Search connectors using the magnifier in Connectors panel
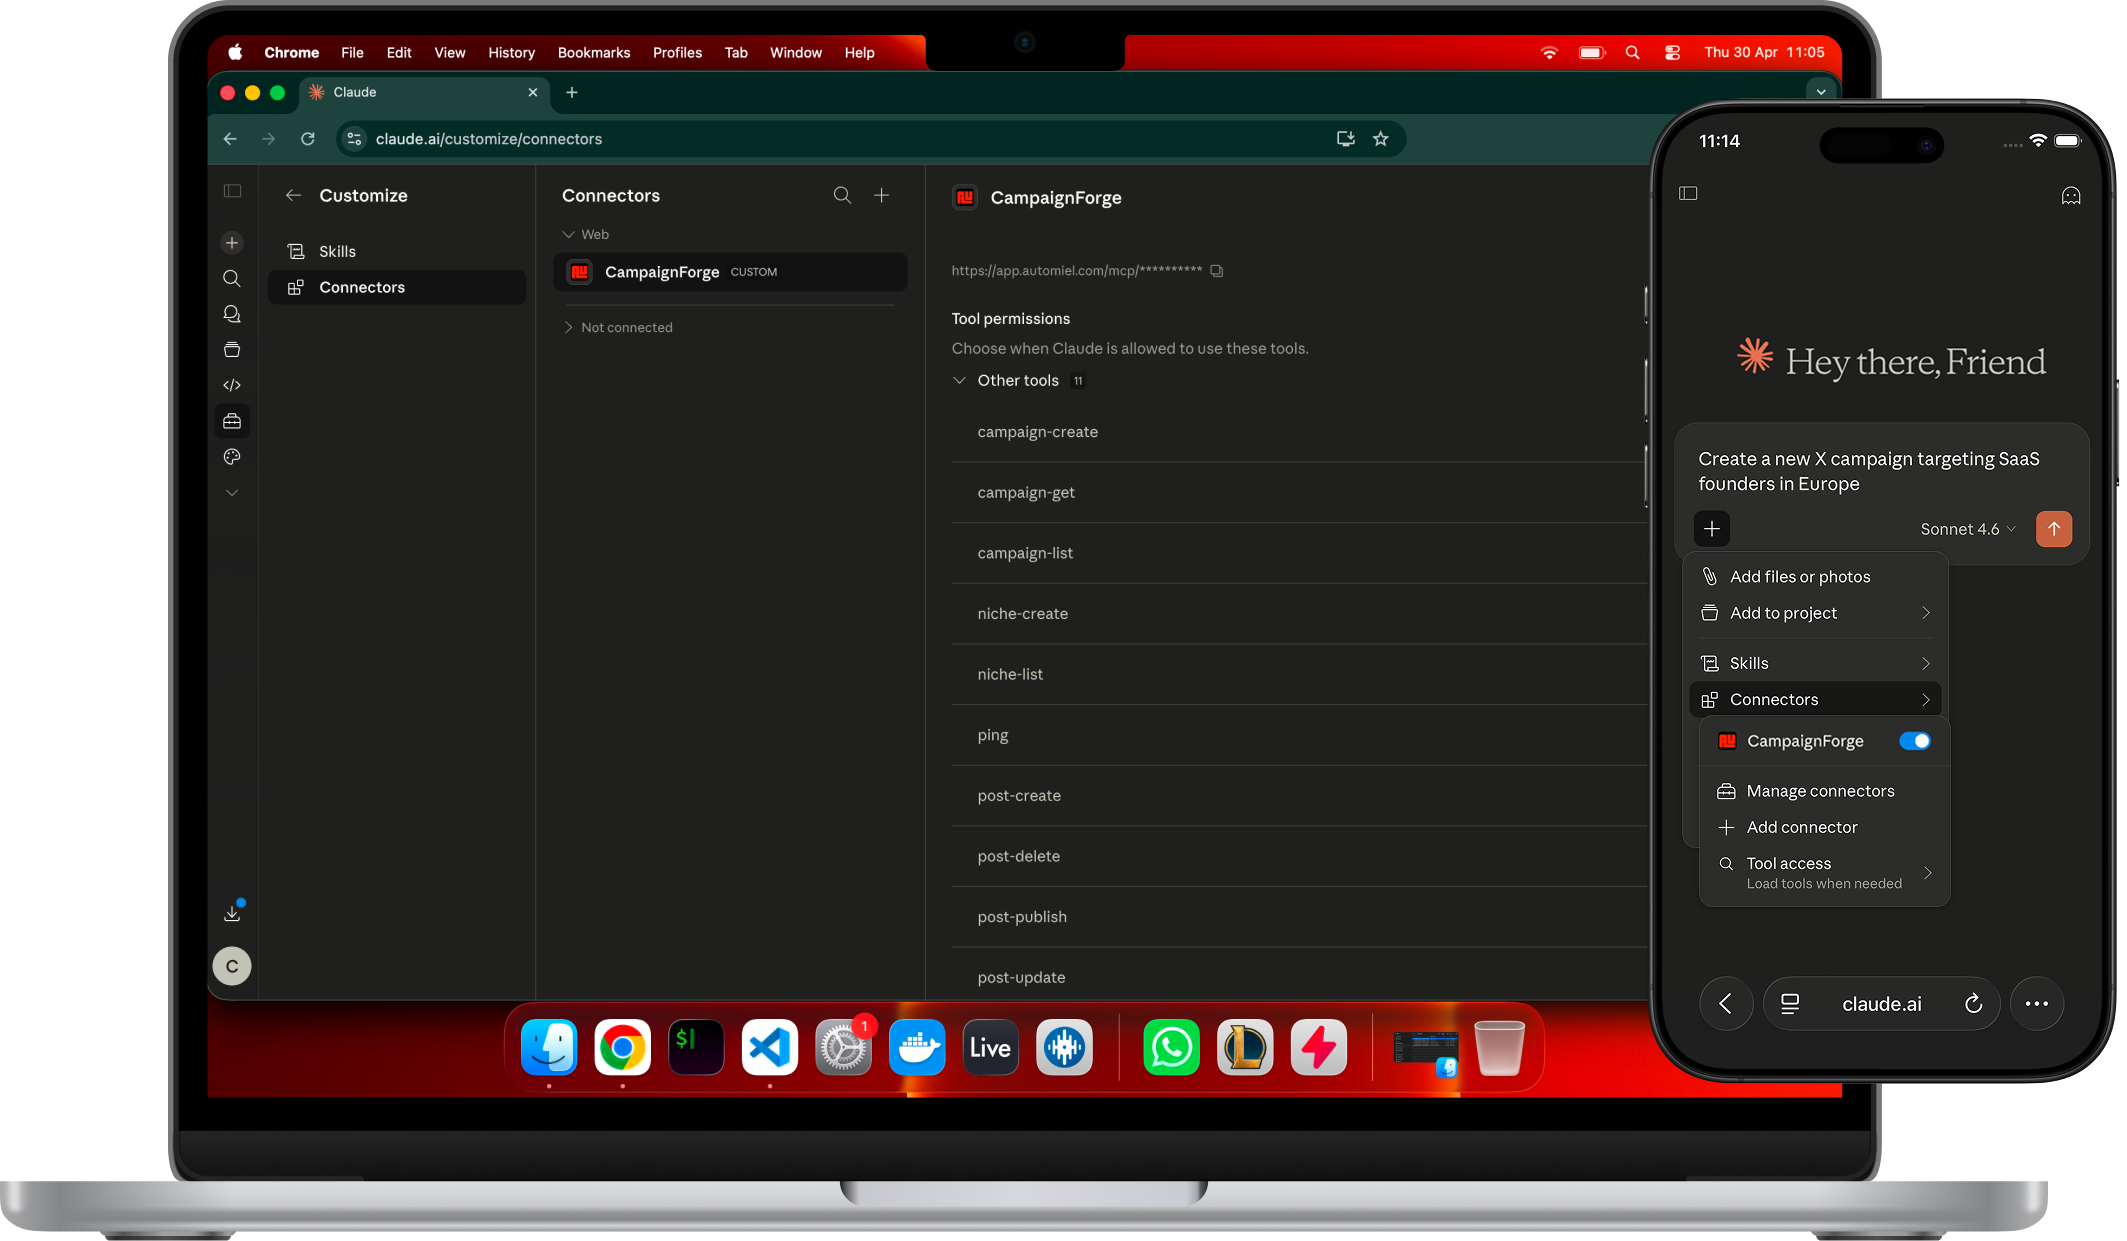Image resolution: width=2127 pixels, height=1241 pixels. click(843, 196)
